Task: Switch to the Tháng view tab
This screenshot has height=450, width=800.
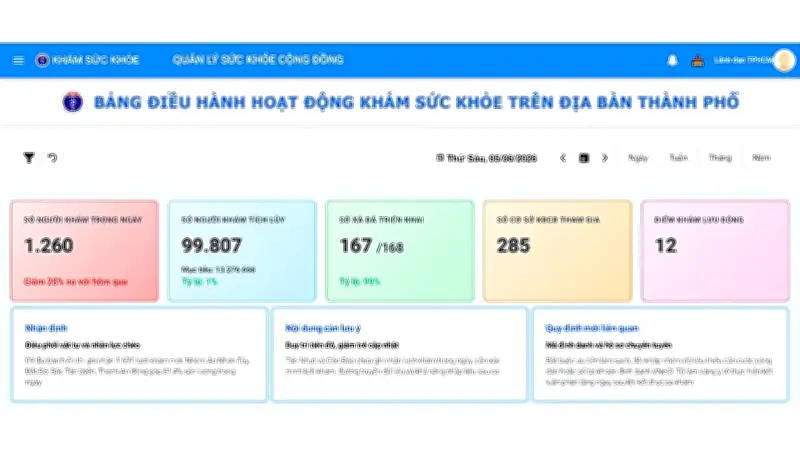Action: coord(720,158)
